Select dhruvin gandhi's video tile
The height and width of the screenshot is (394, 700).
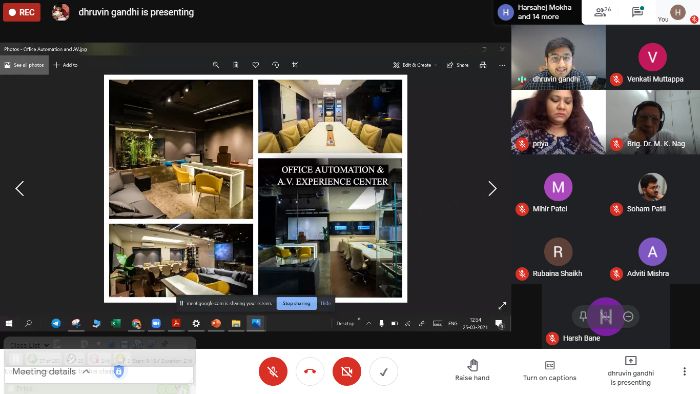(x=558, y=57)
